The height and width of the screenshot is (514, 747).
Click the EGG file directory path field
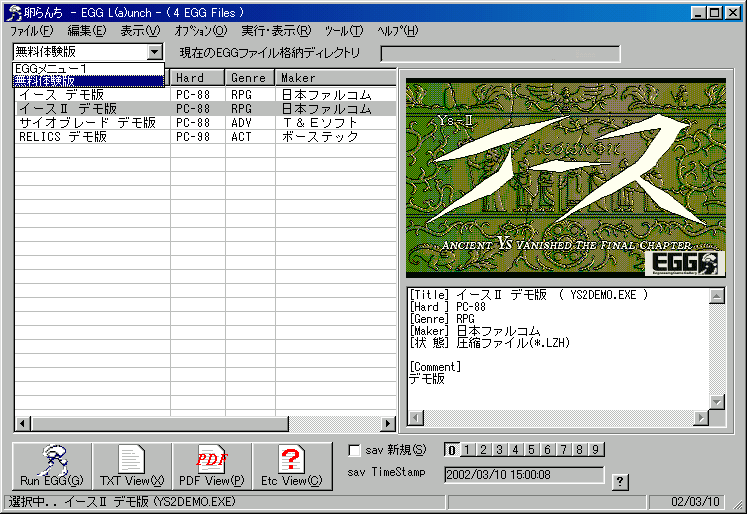[x=500, y=54]
